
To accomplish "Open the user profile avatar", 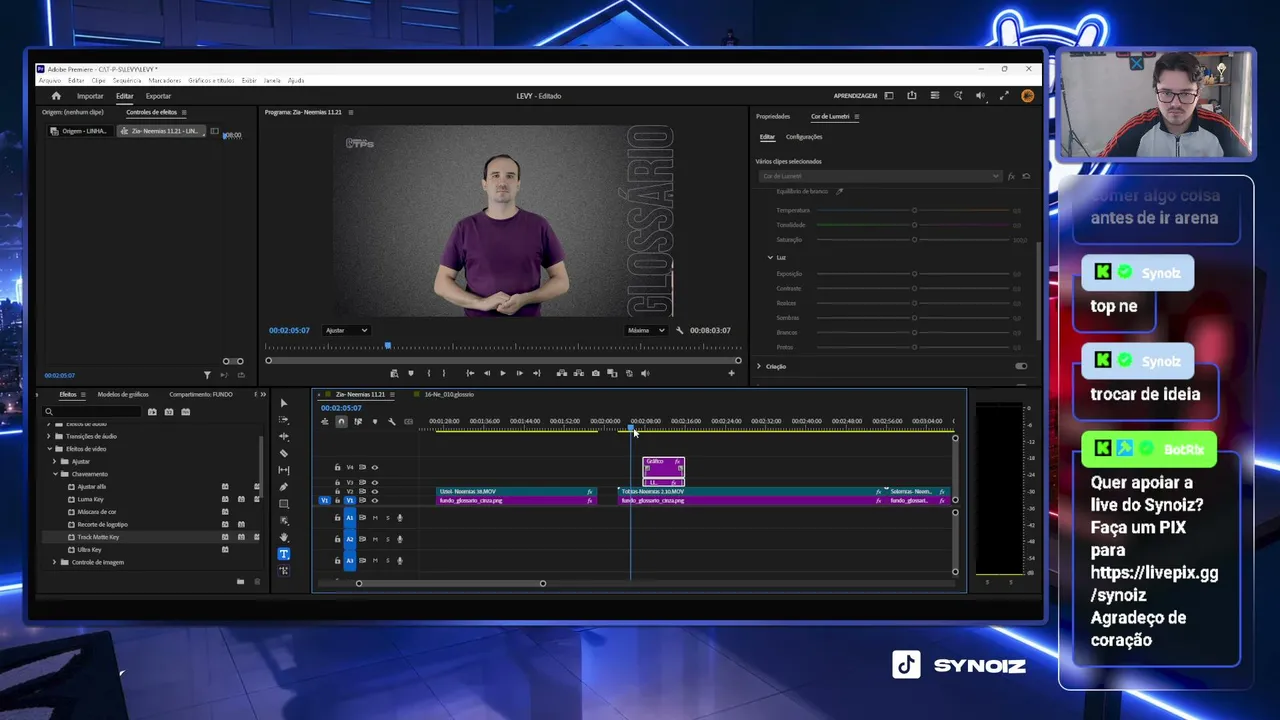I will click(x=1028, y=96).
